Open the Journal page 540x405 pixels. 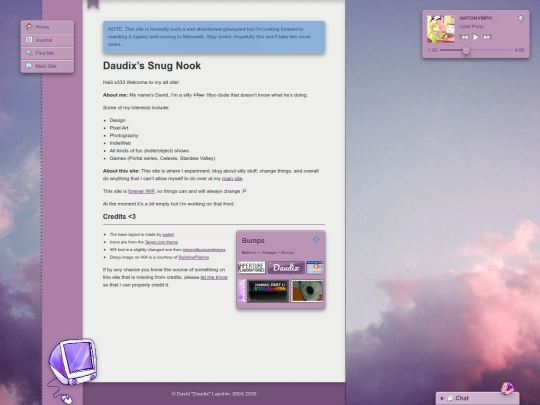(47, 40)
